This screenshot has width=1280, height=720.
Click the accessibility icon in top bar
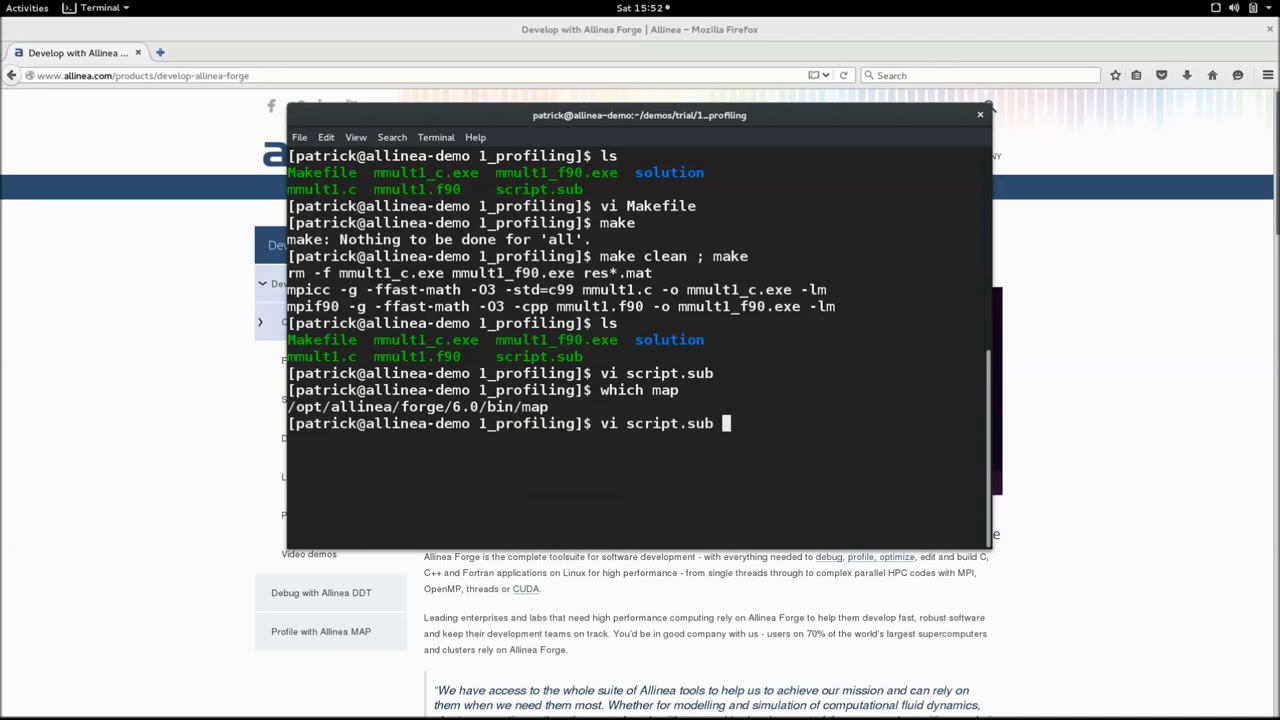(x=1216, y=8)
